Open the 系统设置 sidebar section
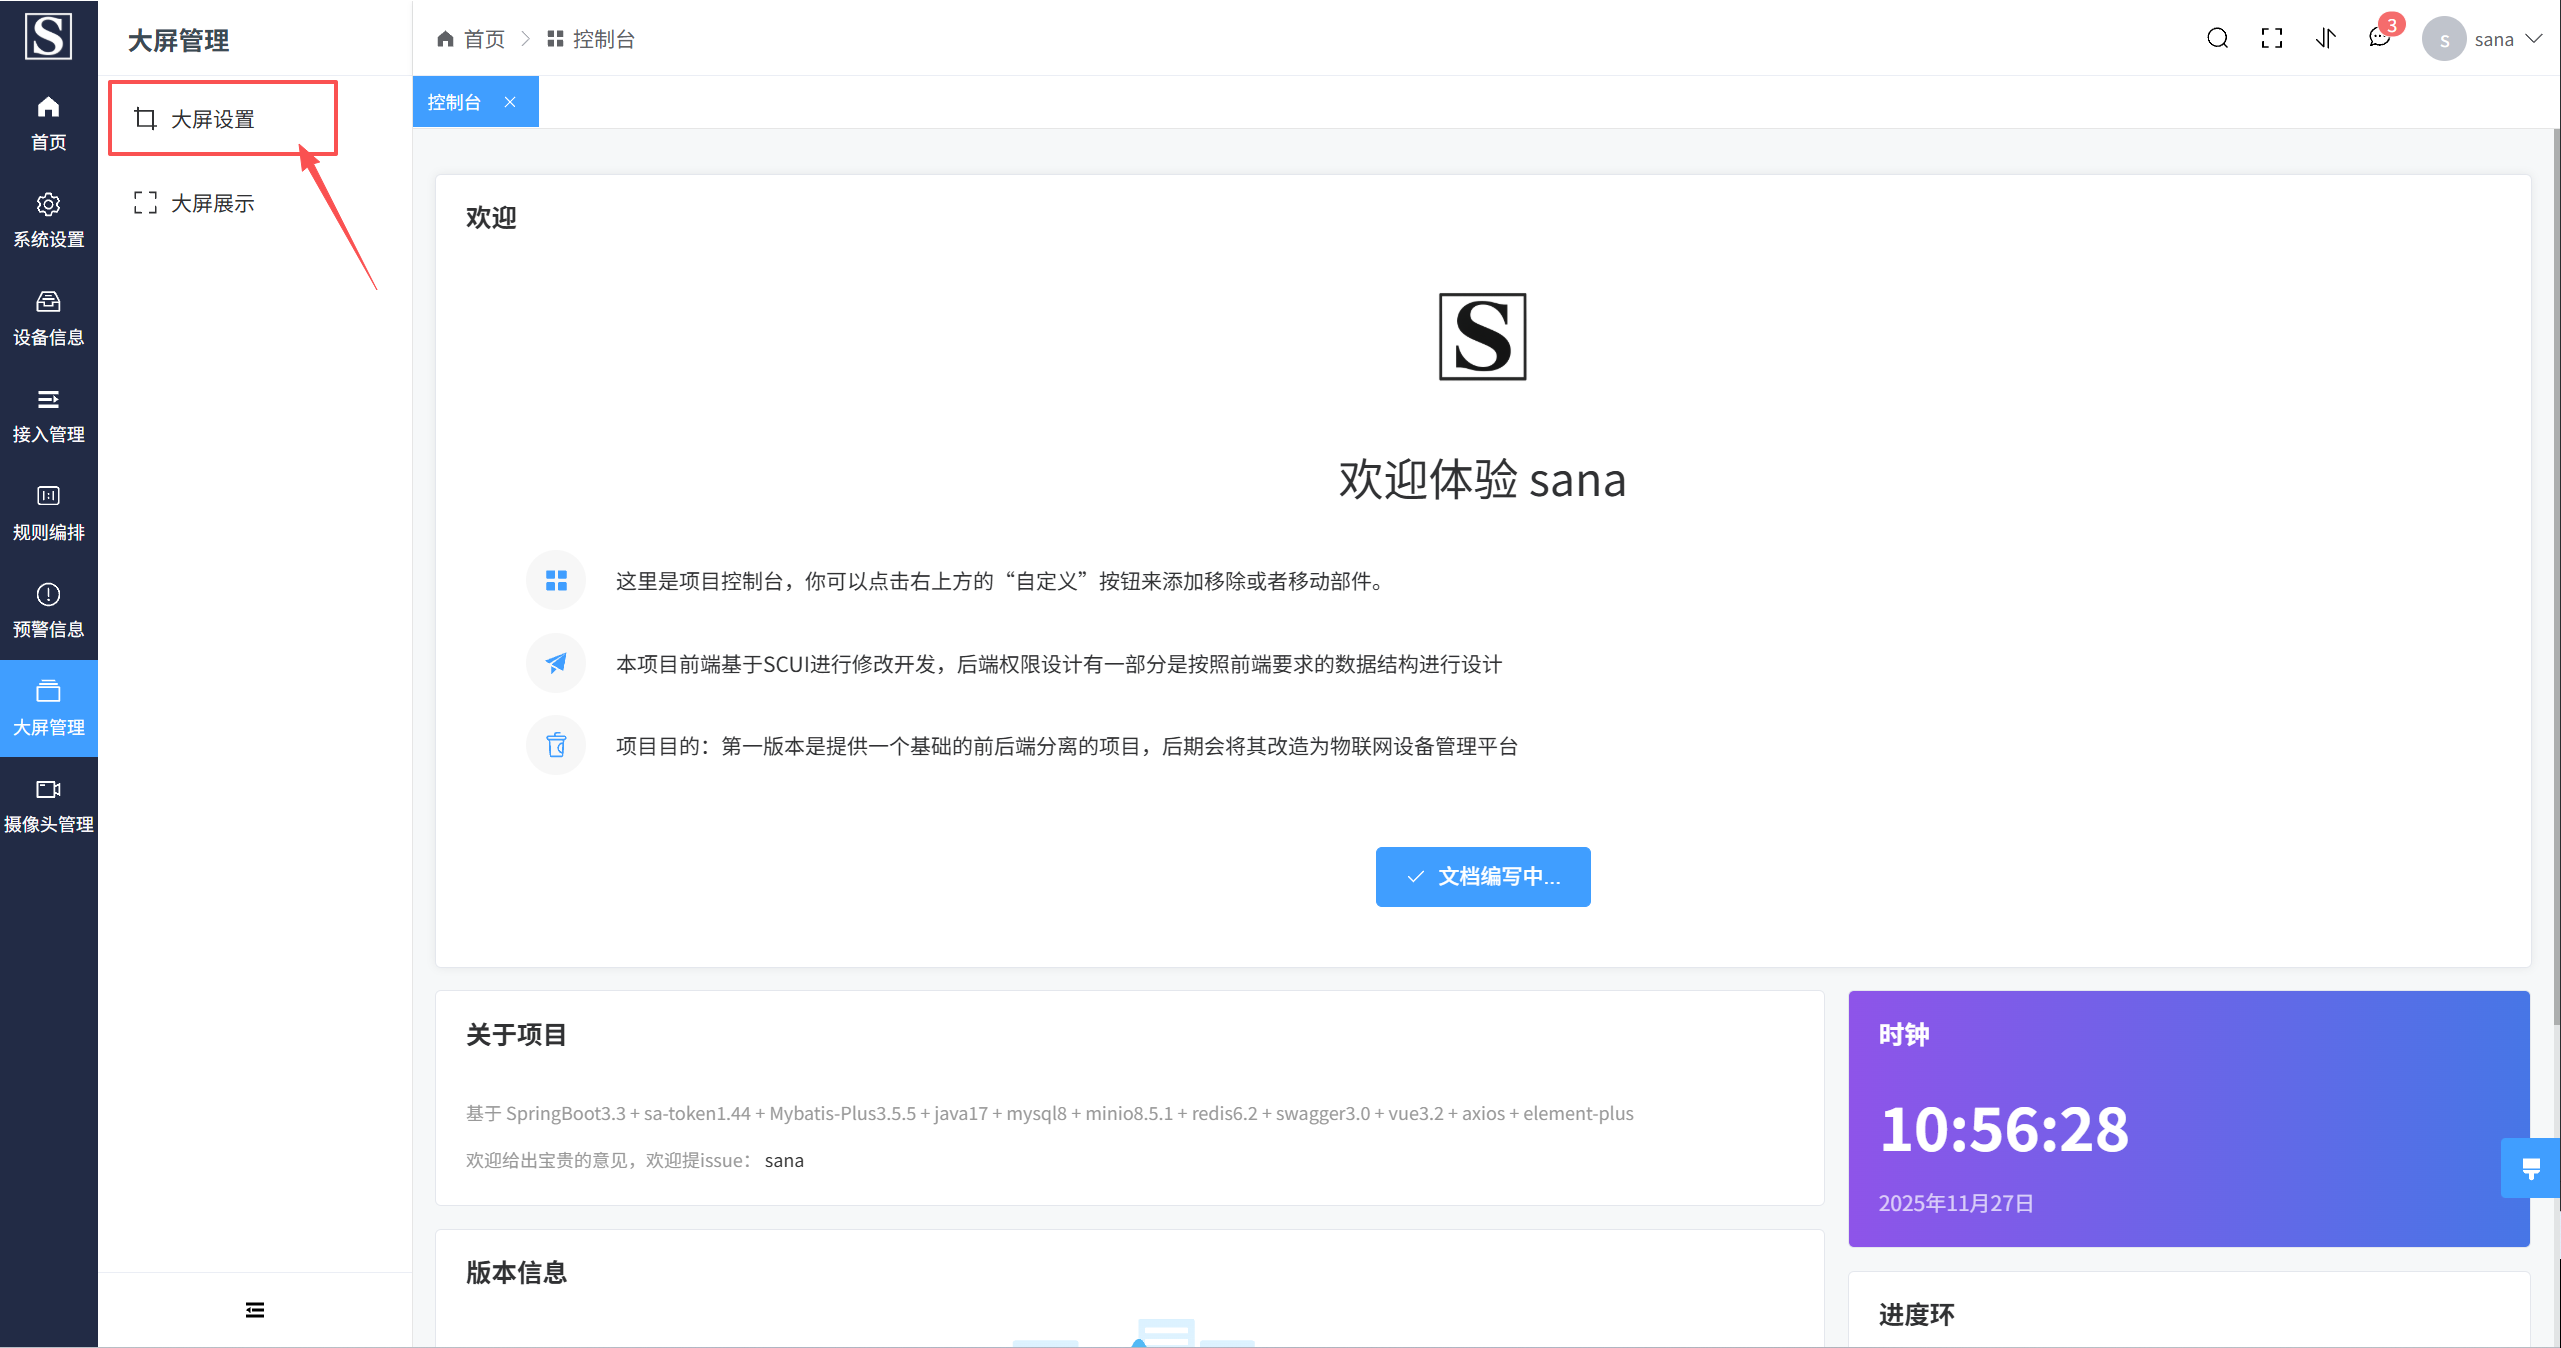 (48, 220)
